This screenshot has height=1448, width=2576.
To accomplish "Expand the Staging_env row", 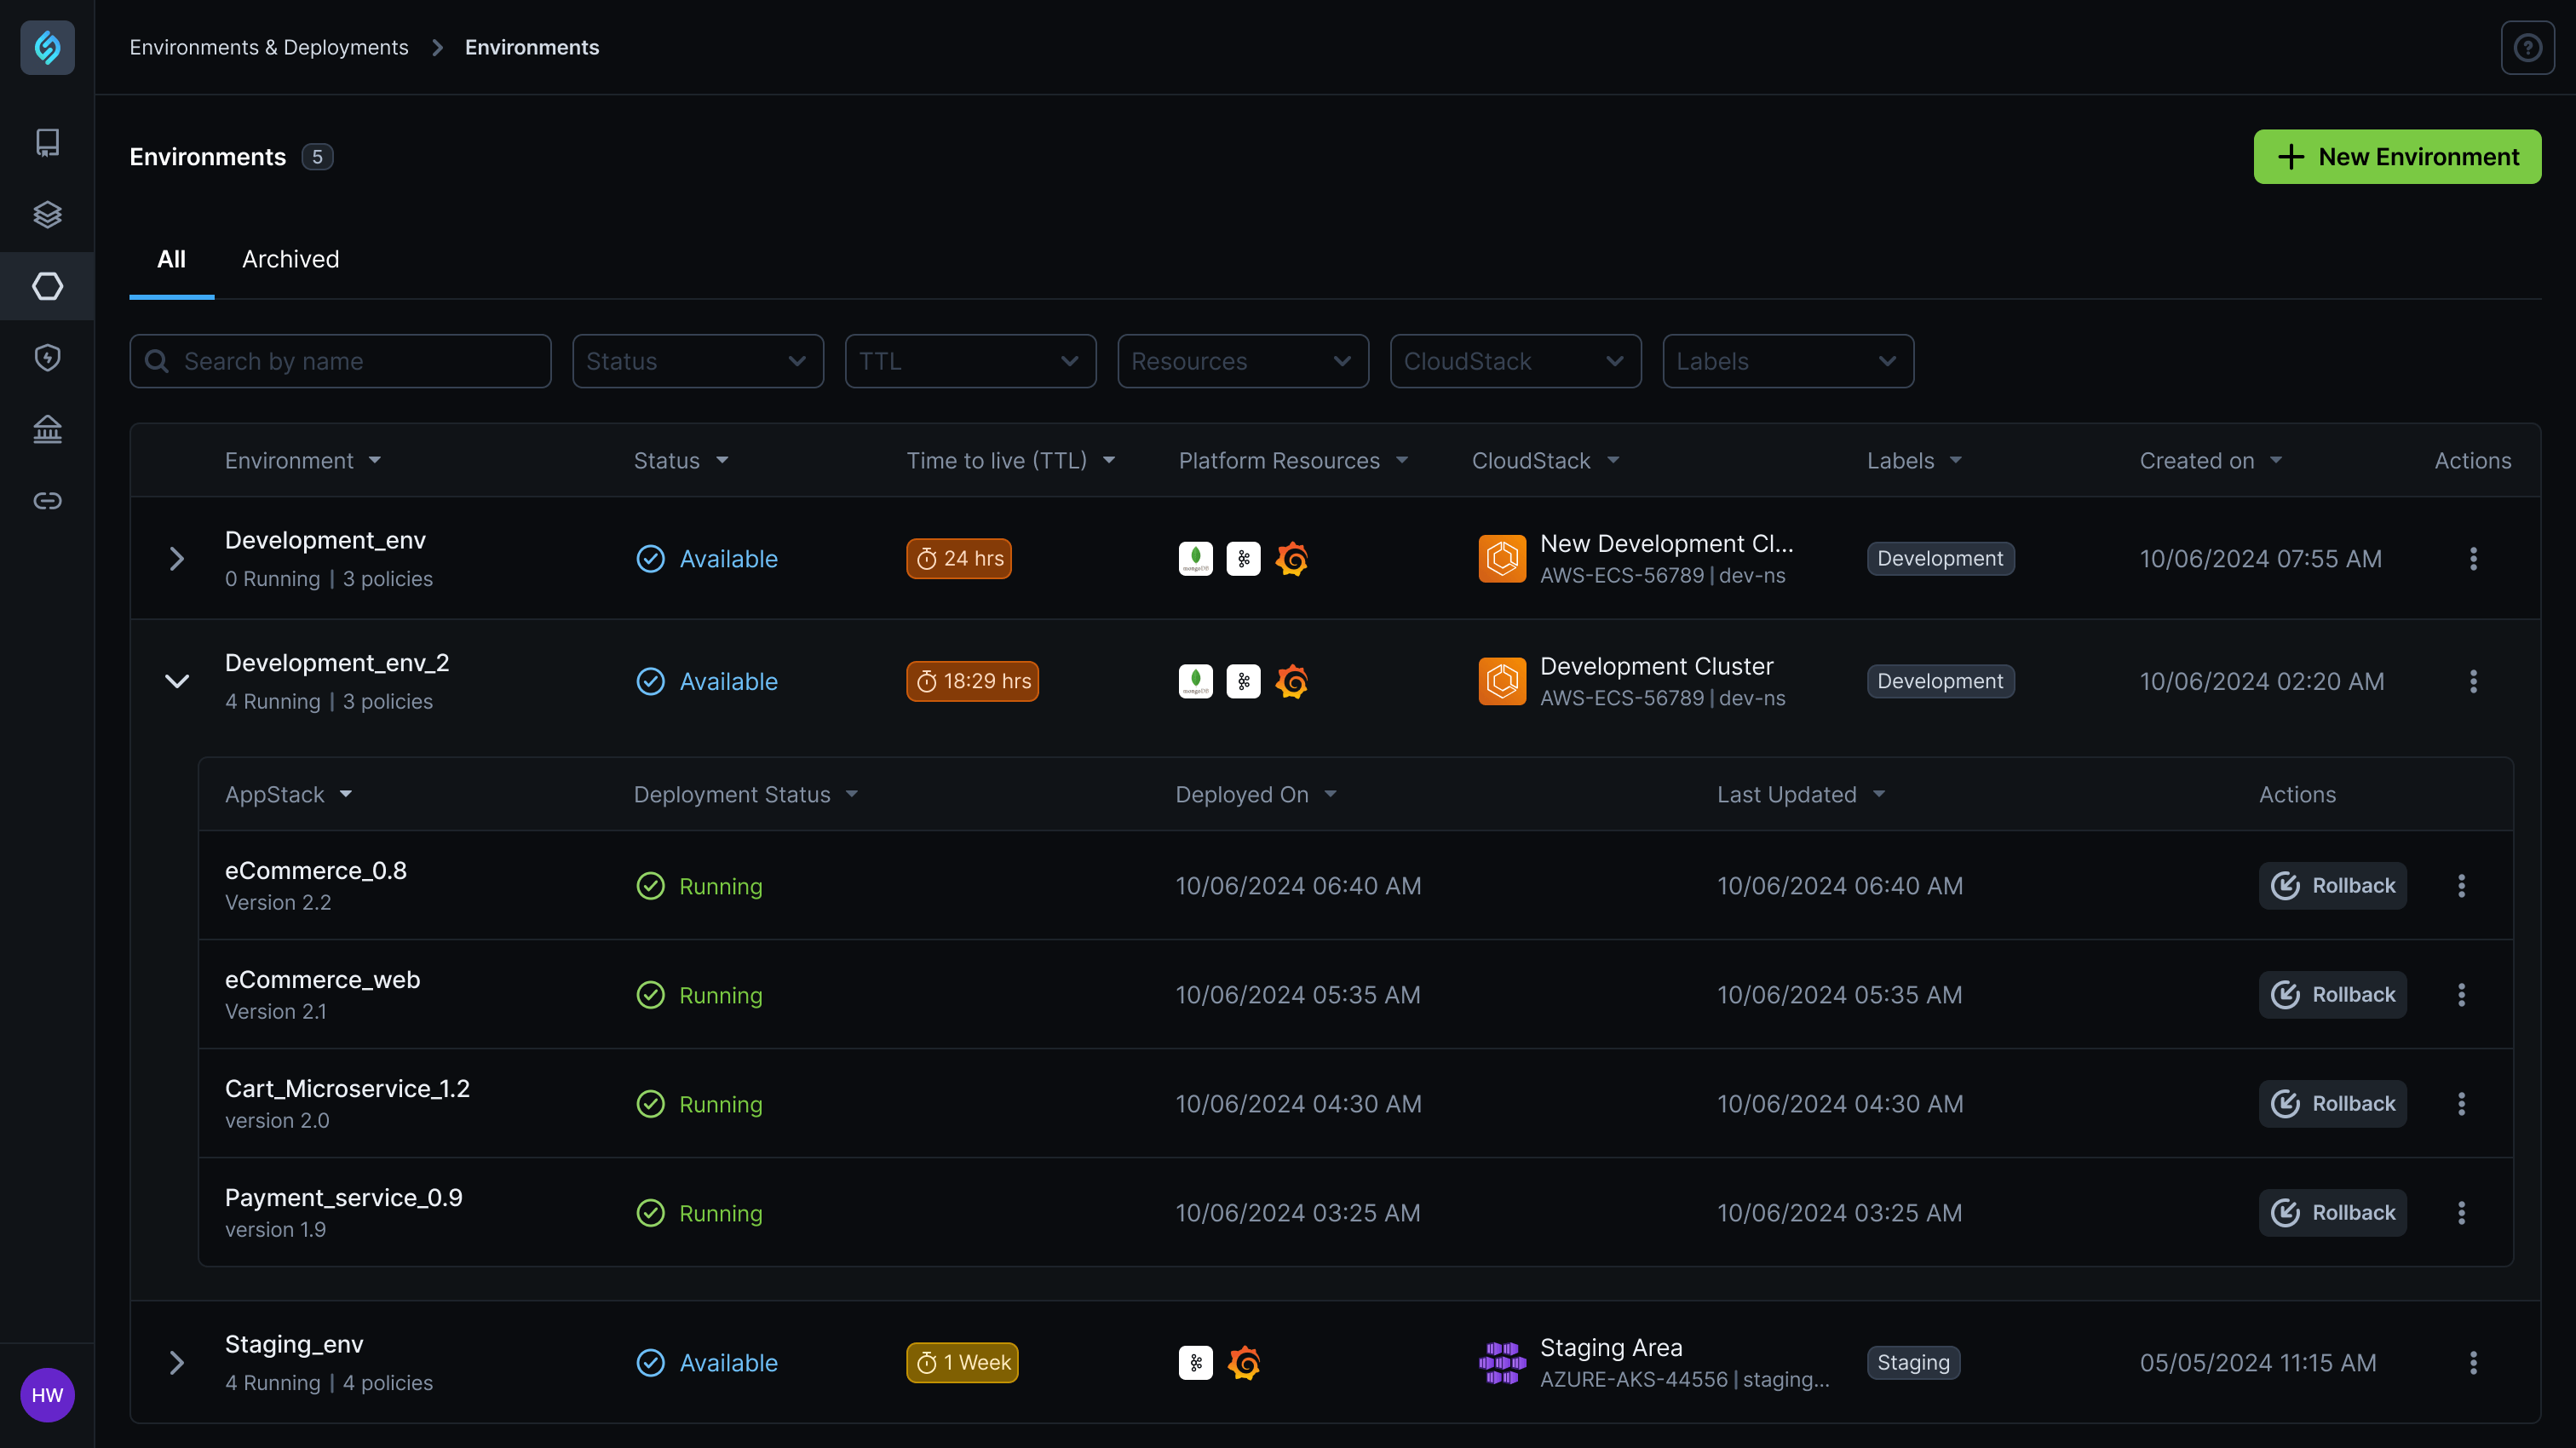I will [177, 1363].
